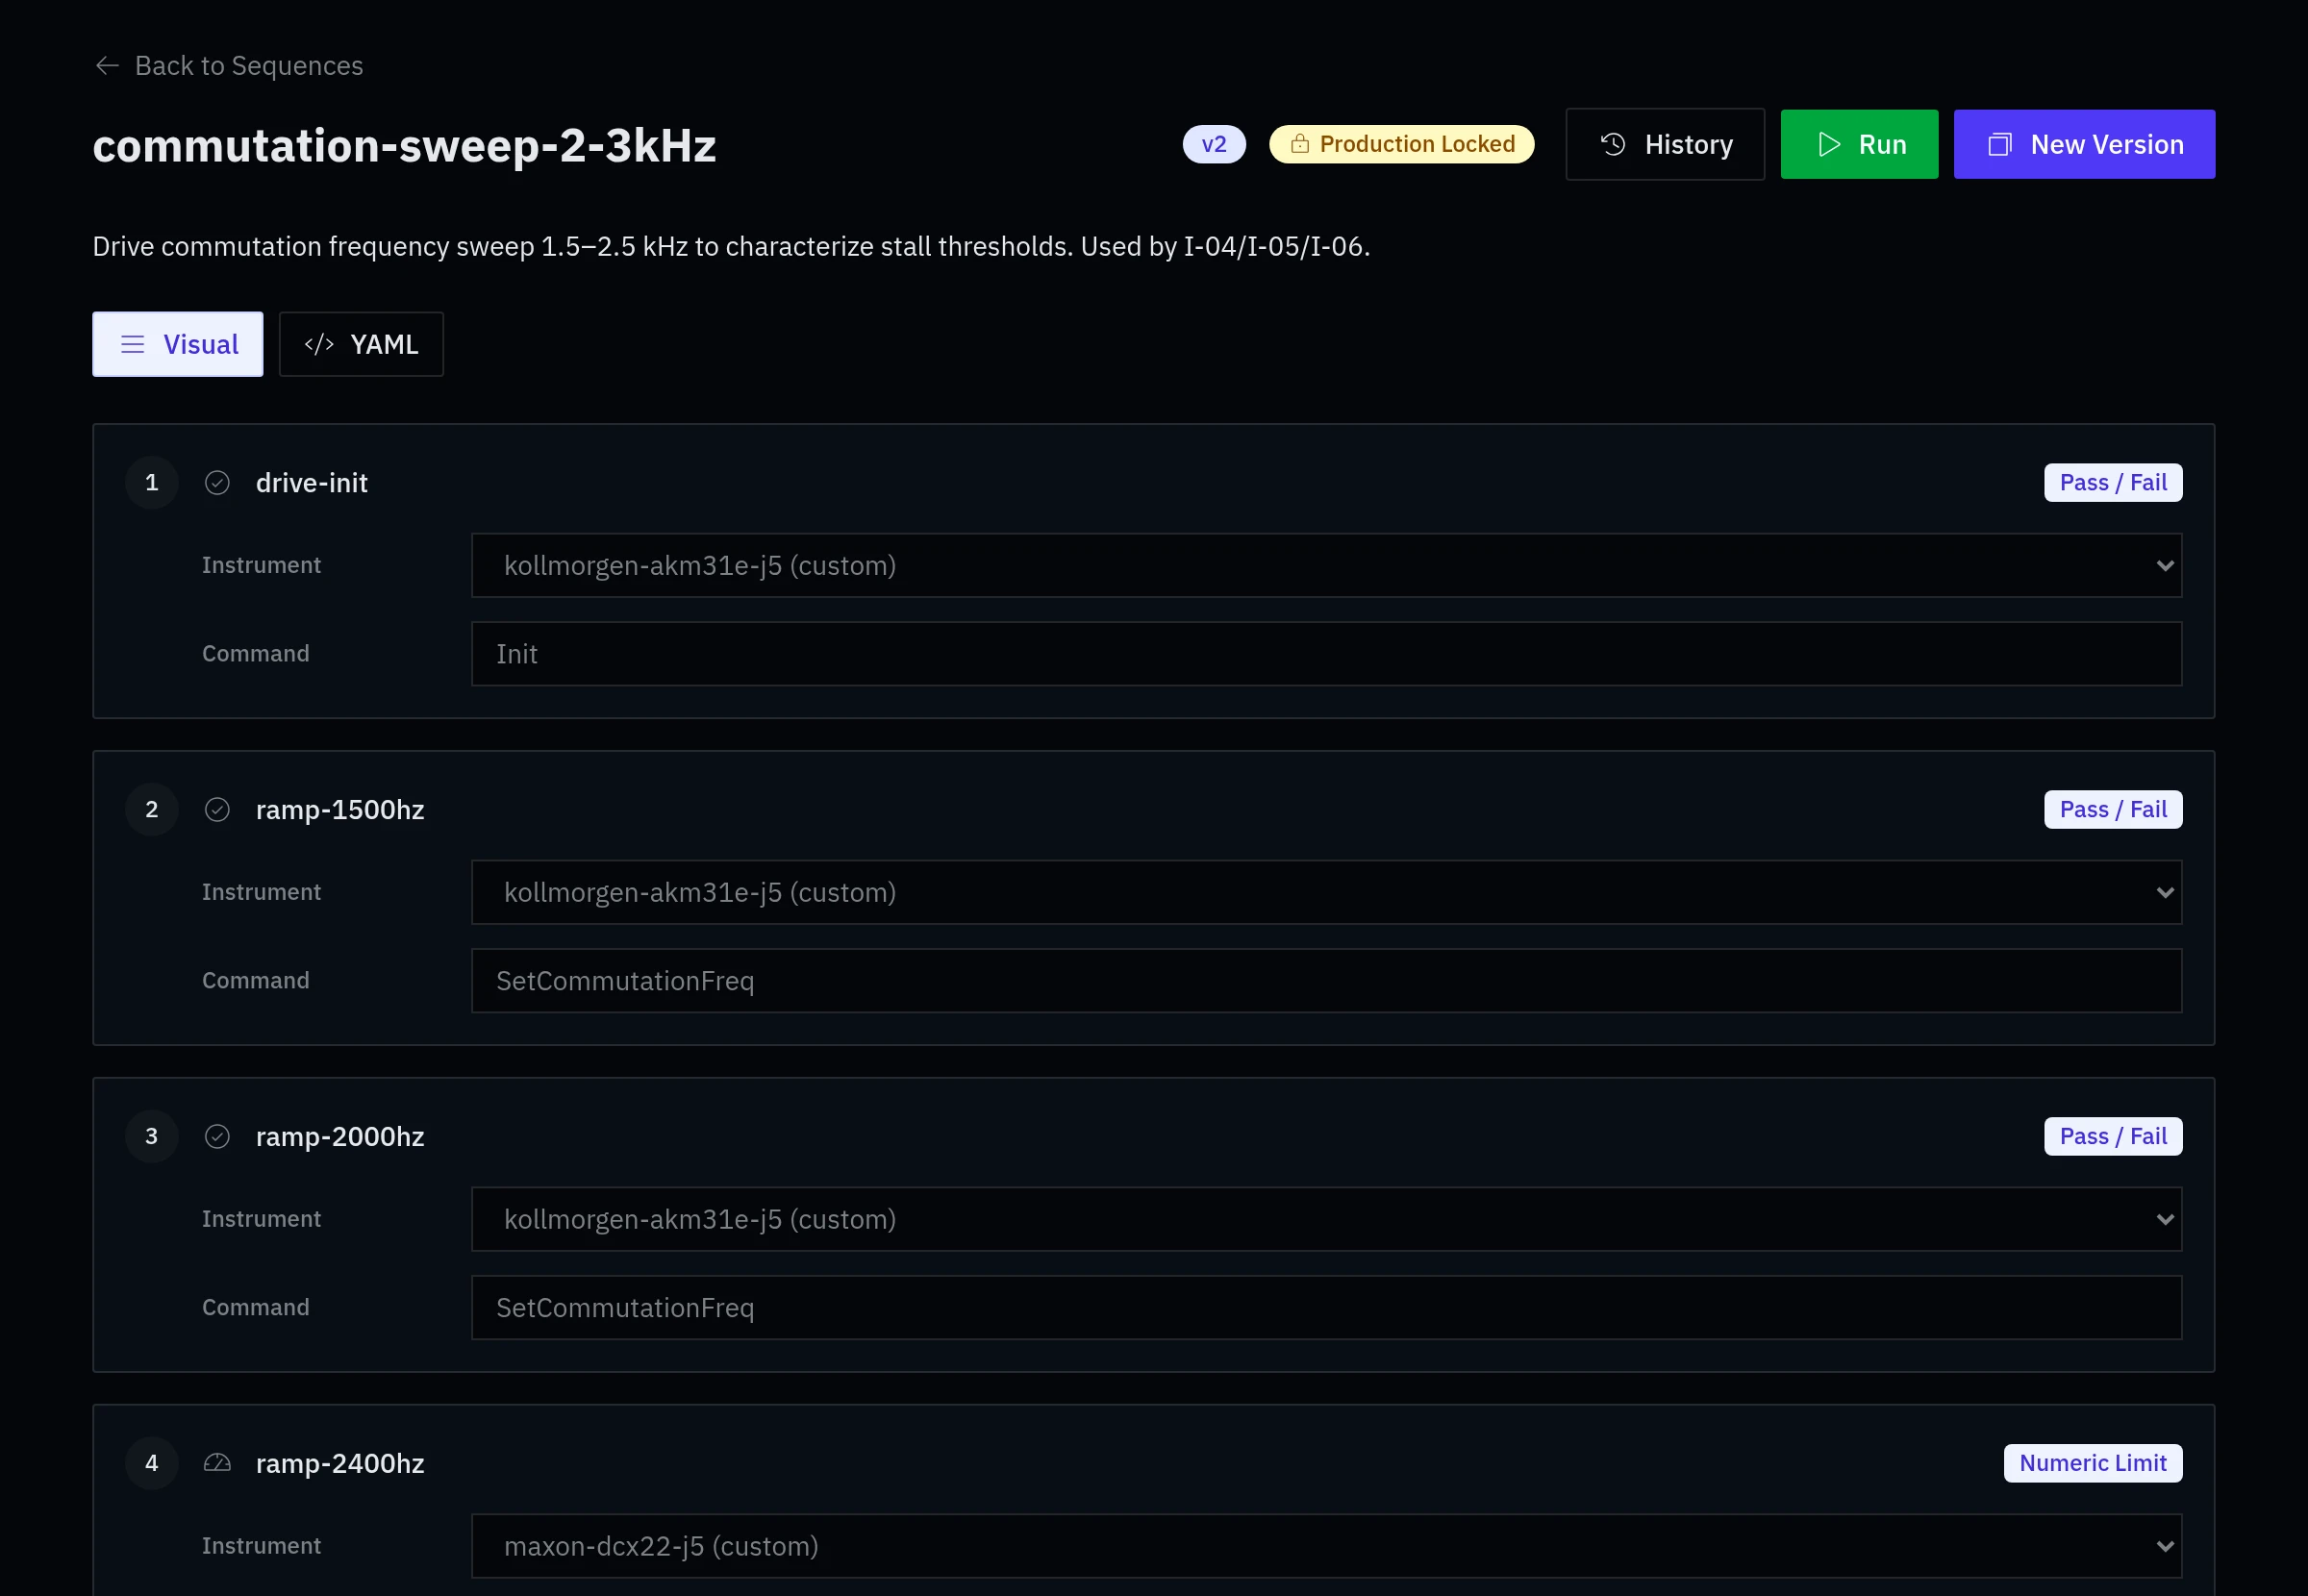Click the lock icon in Production Locked badge
Image resolution: width=2308 pixels, height=1596 pixels.
coord(1299,144)
